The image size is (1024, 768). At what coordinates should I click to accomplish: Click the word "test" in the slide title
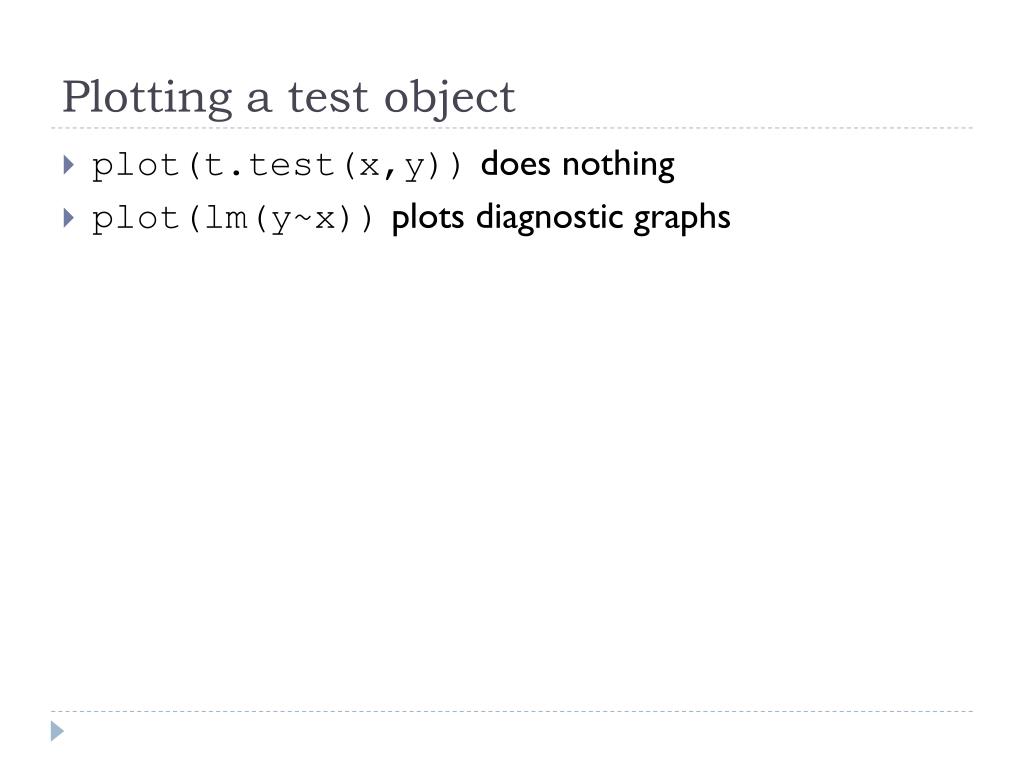(x=328, y=98)
